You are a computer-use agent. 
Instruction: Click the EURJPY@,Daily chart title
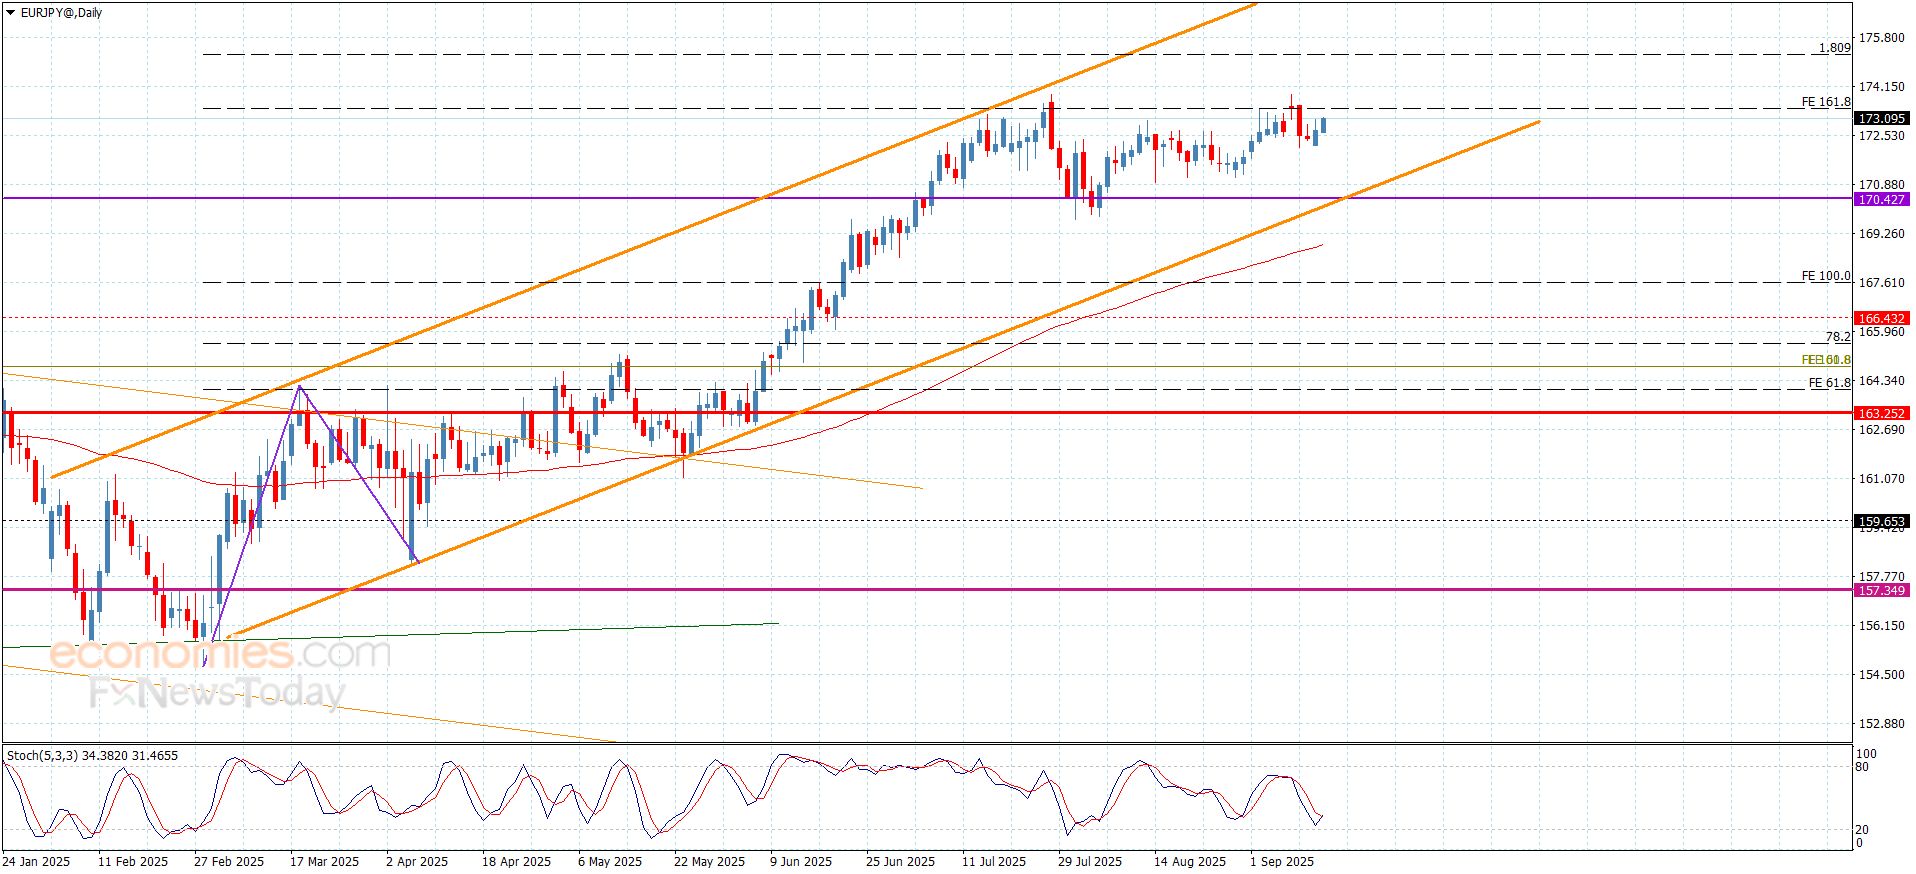pos(61,13)
